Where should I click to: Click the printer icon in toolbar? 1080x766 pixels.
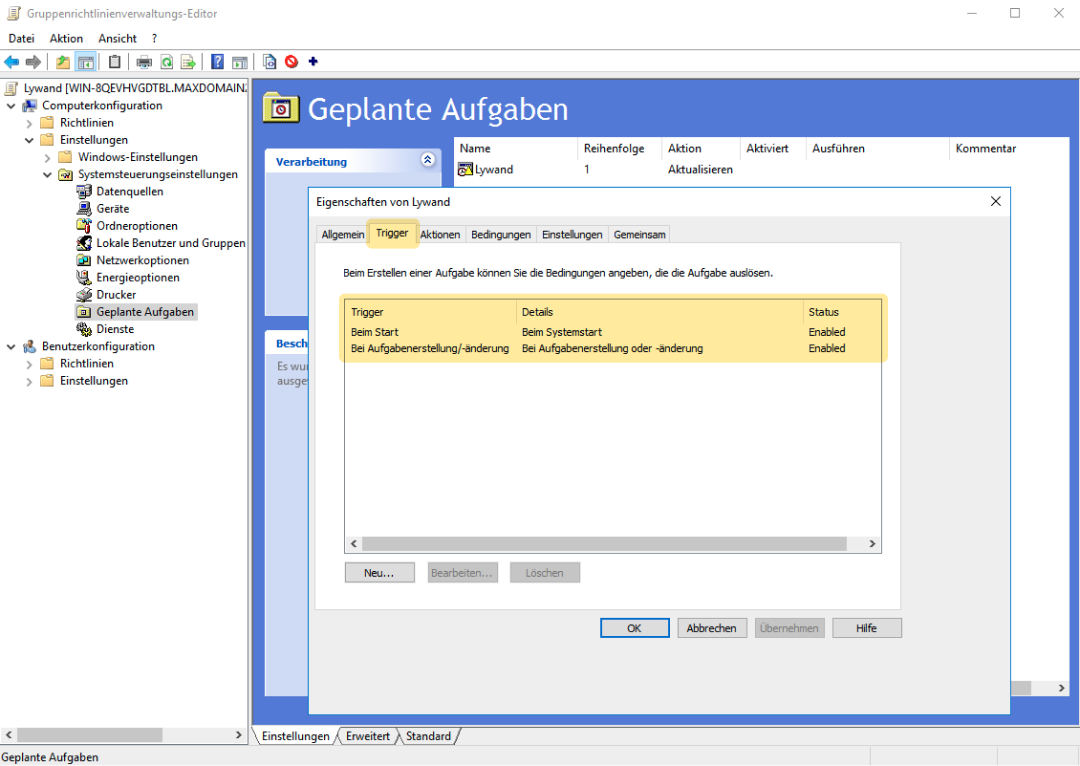[x=144, y=63]
